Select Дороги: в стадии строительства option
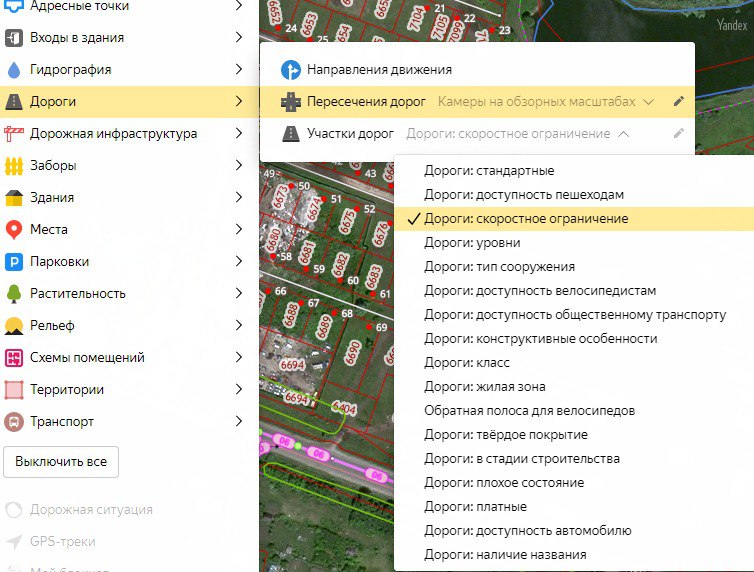The width and height of the screenshot is (754, 572). [x=574, y=459]
